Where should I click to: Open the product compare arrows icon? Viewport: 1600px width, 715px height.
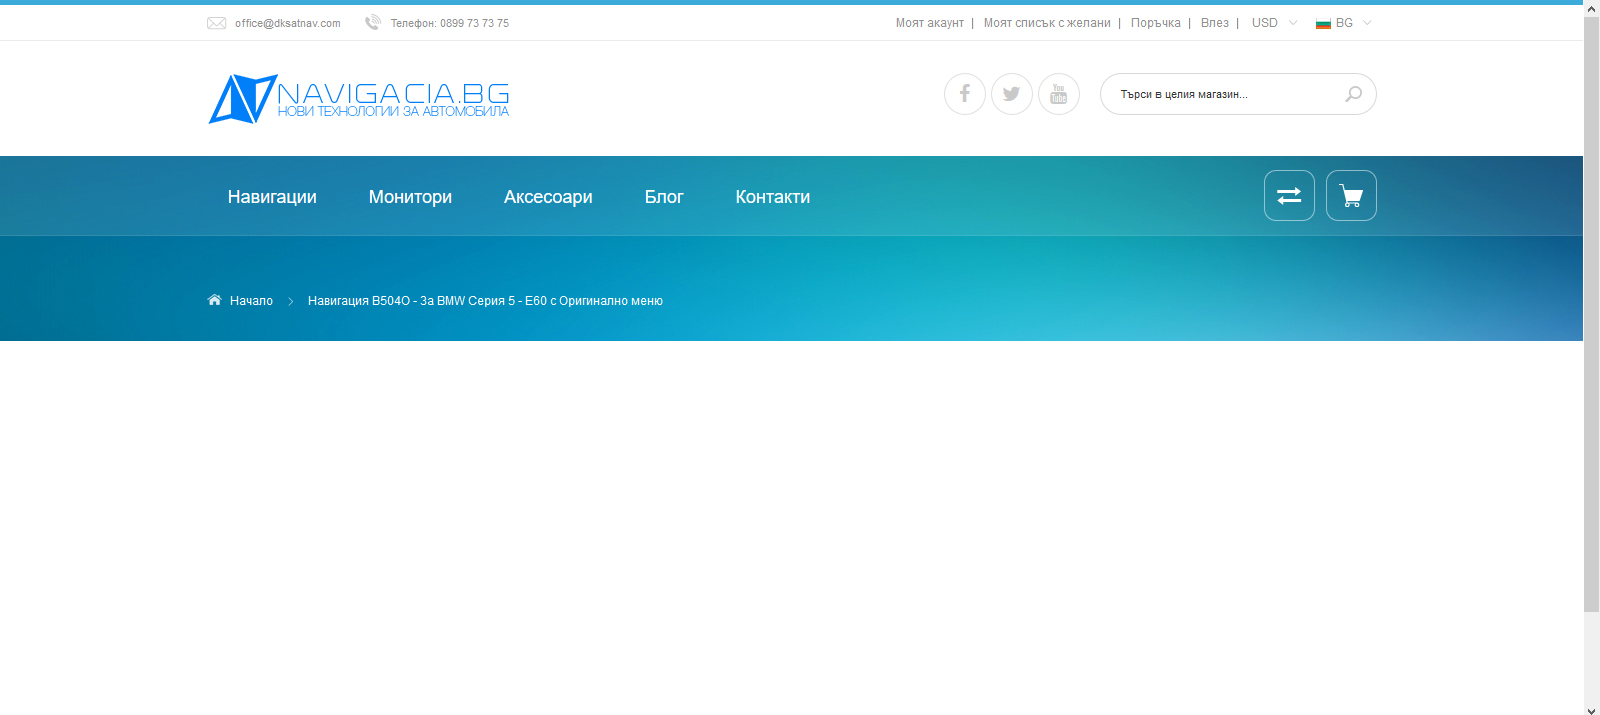coord(1289,196)
